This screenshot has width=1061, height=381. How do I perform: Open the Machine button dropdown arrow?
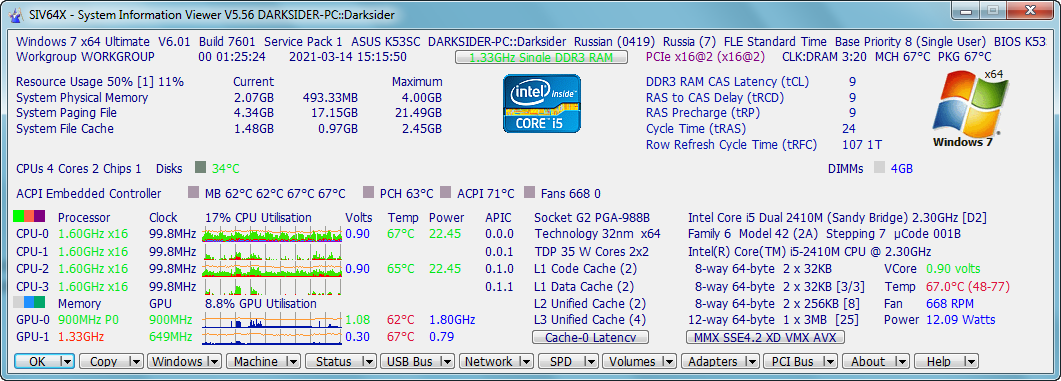coord(293,361)
